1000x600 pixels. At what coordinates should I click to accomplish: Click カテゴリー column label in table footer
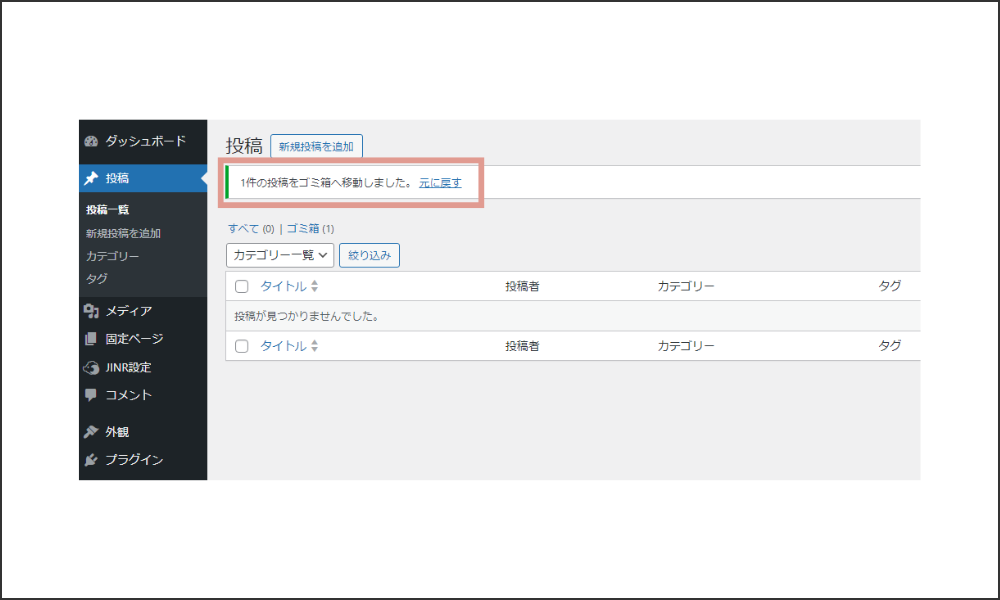[x=686, y=346]
